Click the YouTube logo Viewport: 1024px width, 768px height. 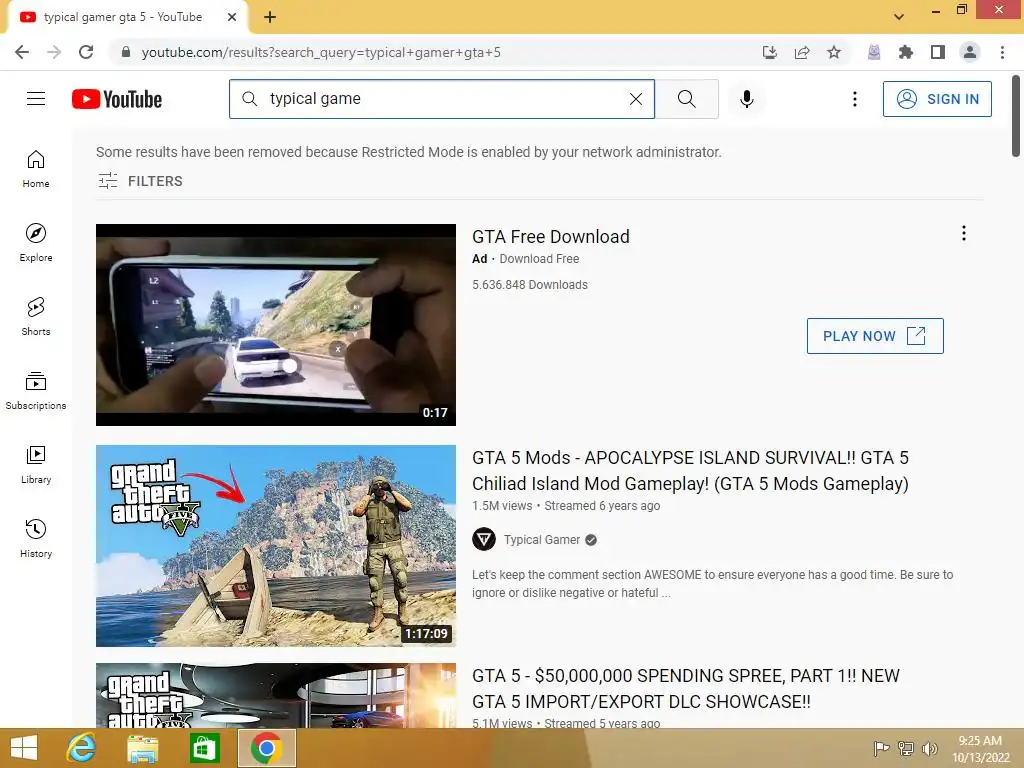pyautogui.click(x=117, y=99)
